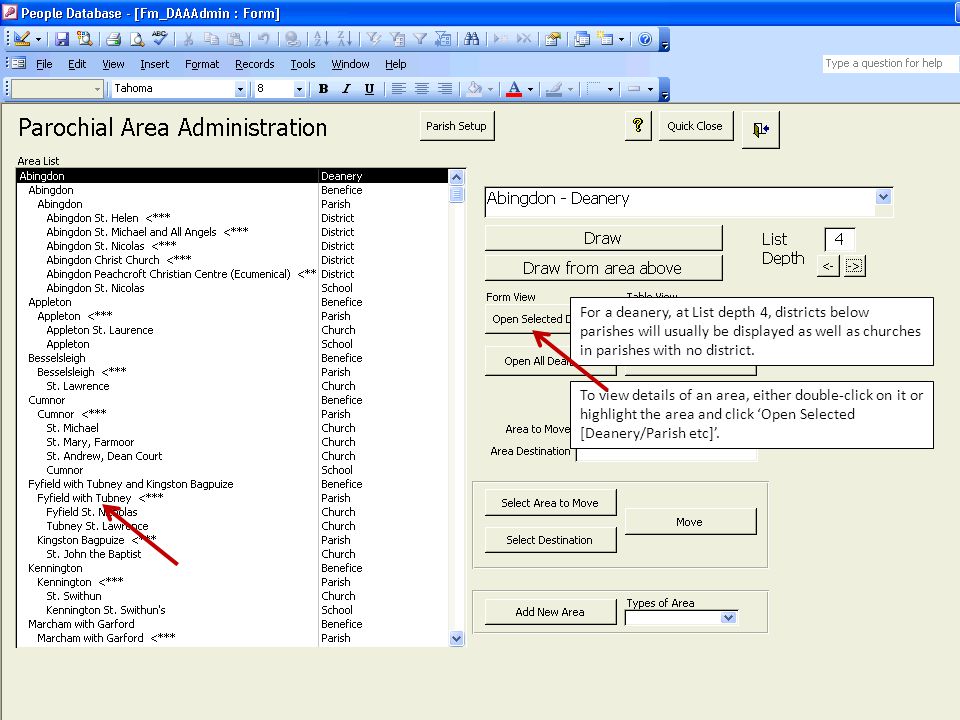Open the Window menu
Viewport: 960px width, 720px height.
point(350,64)
